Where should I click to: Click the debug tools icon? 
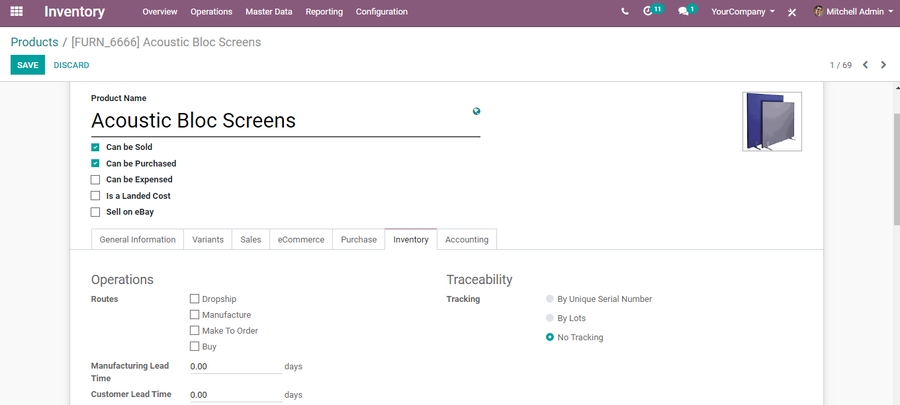point(792,12)
